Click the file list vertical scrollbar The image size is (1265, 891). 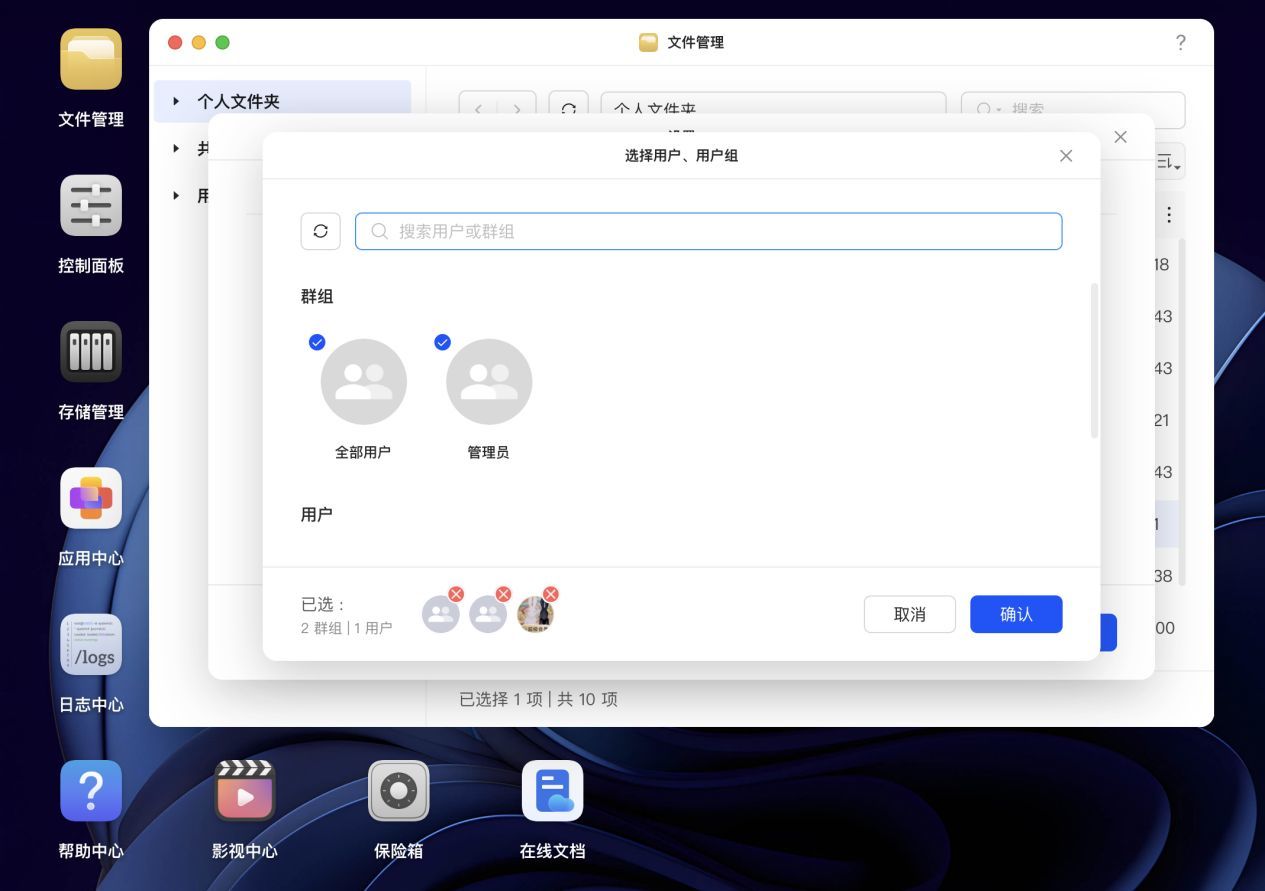1182,410
